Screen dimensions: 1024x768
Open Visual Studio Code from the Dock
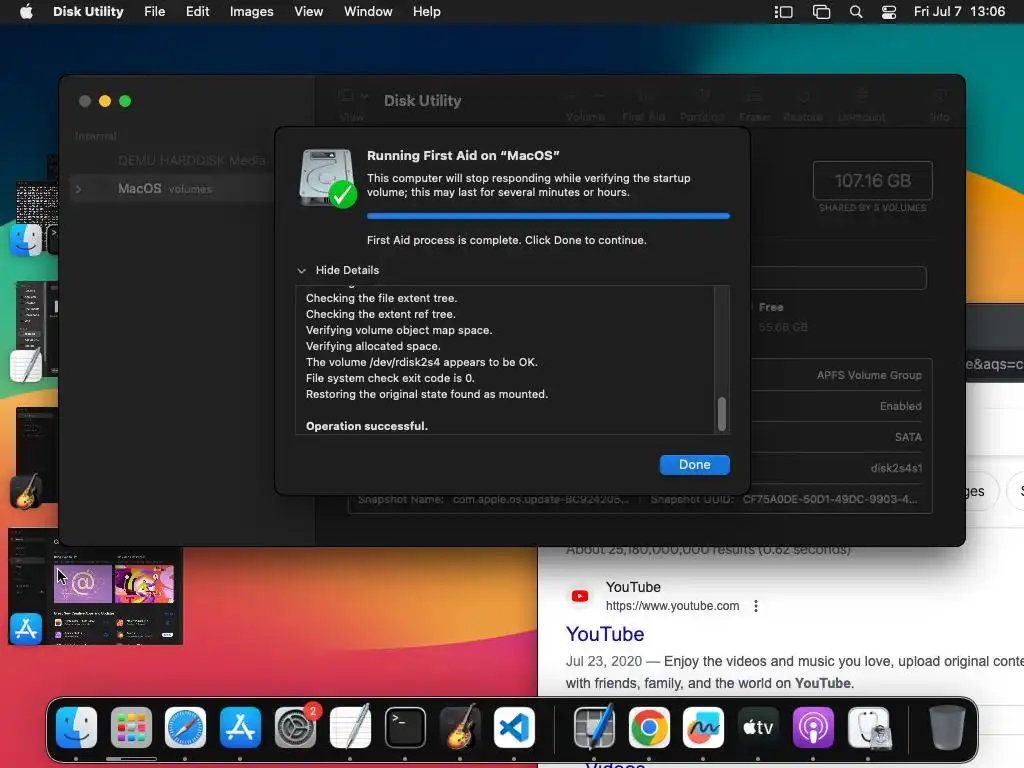click(x=514, y=728)
